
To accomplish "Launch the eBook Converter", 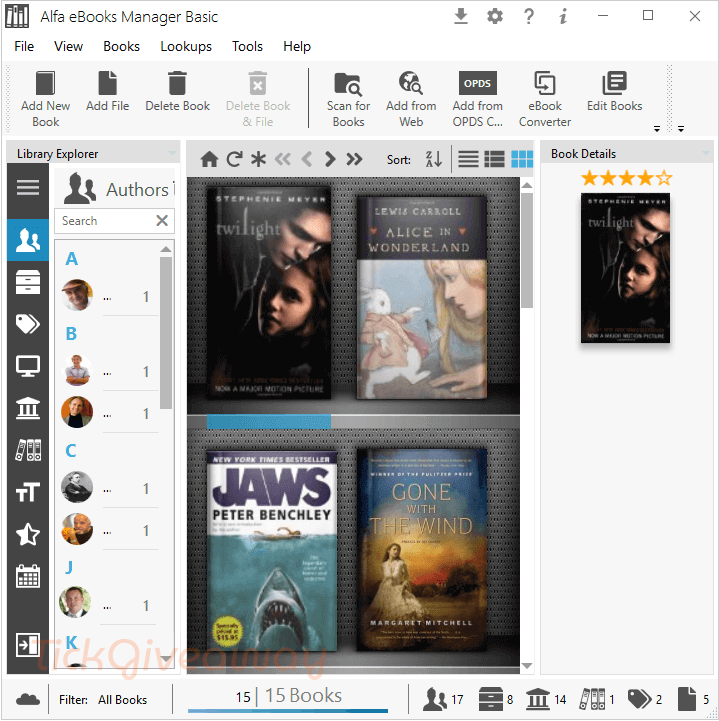I will pos(545,99).
